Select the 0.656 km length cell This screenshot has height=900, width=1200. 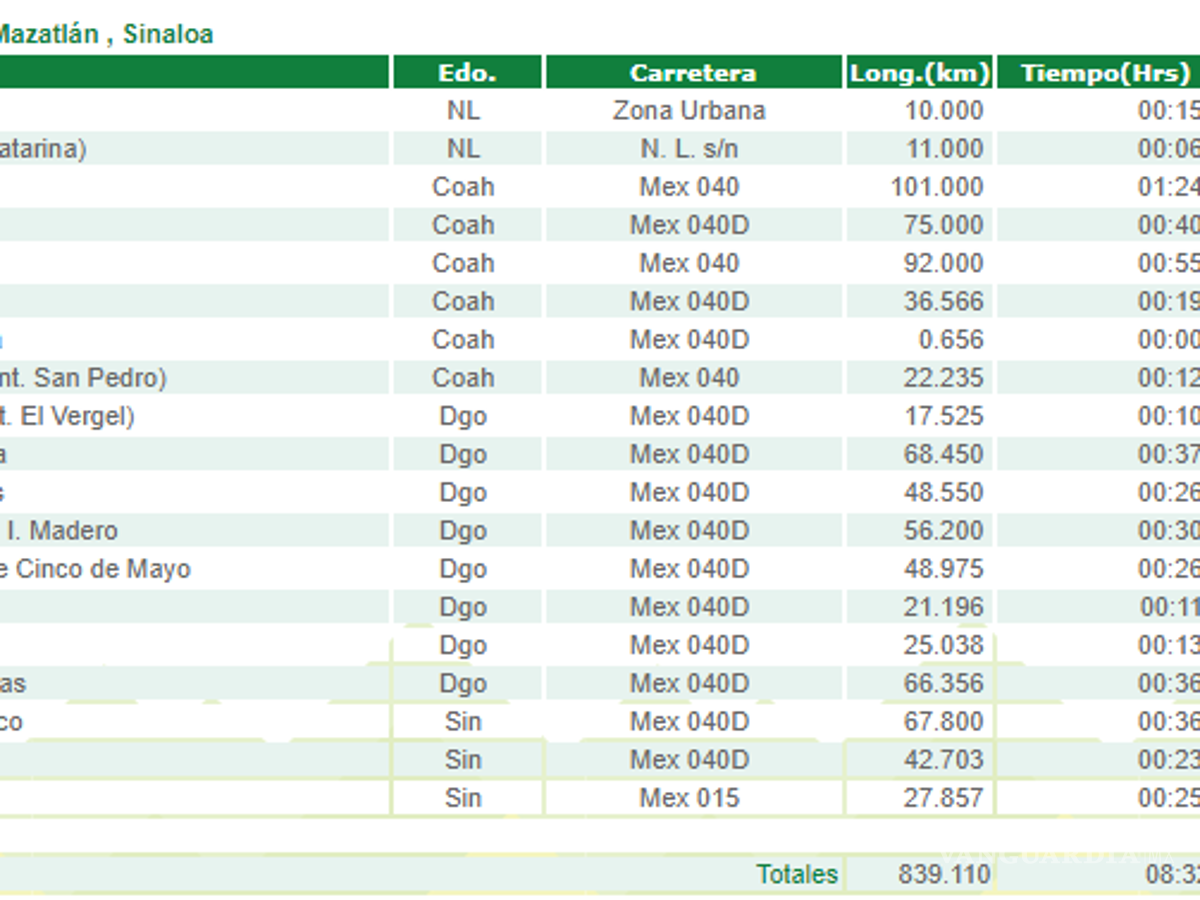[x=951, y=340]
